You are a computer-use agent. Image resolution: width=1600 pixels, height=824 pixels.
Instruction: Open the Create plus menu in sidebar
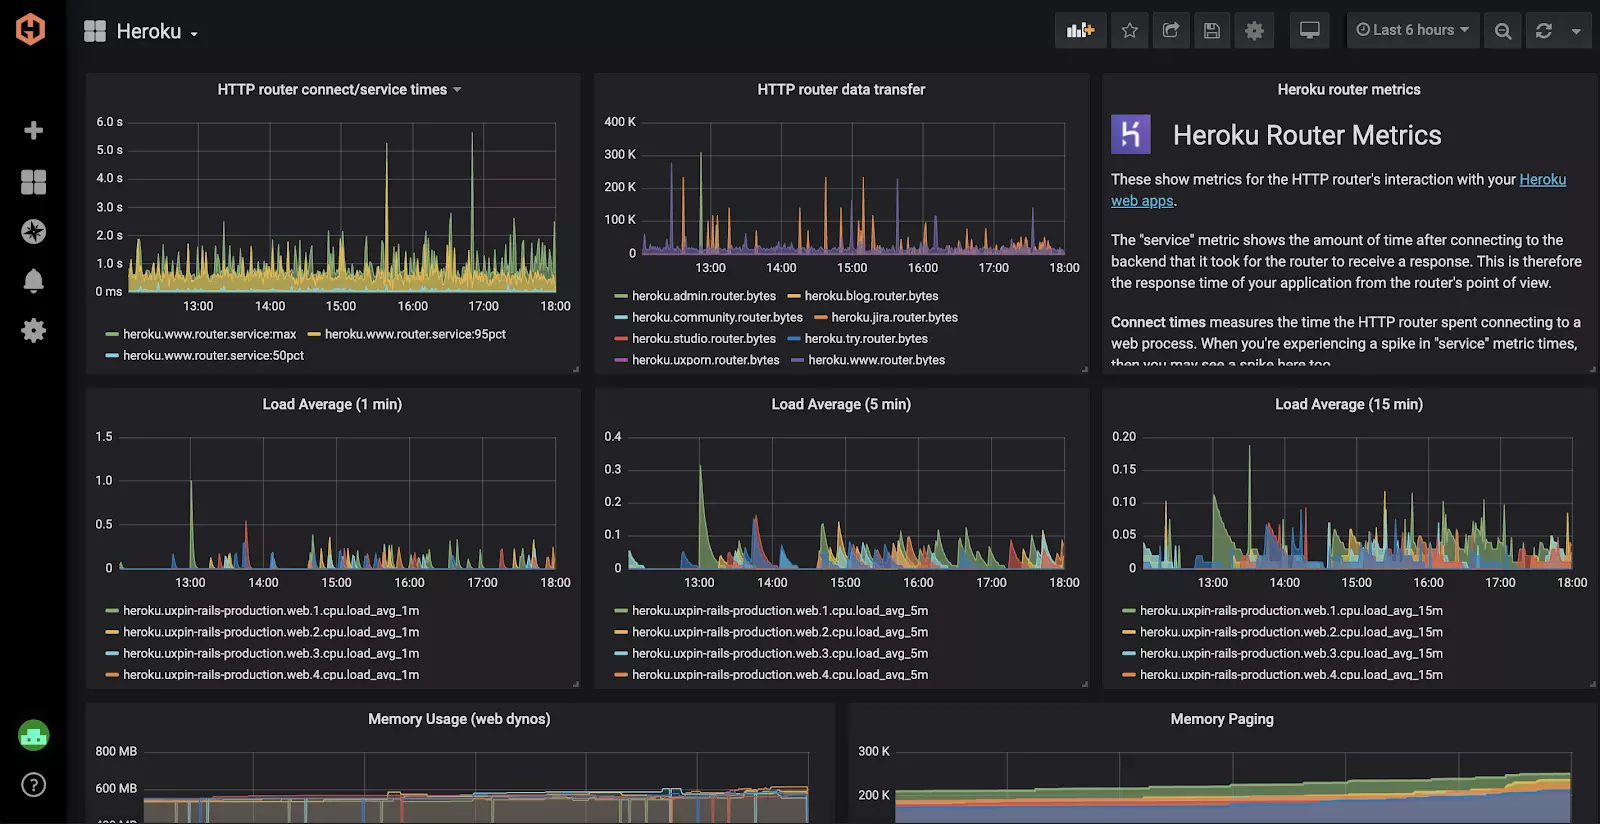(33, 131)
